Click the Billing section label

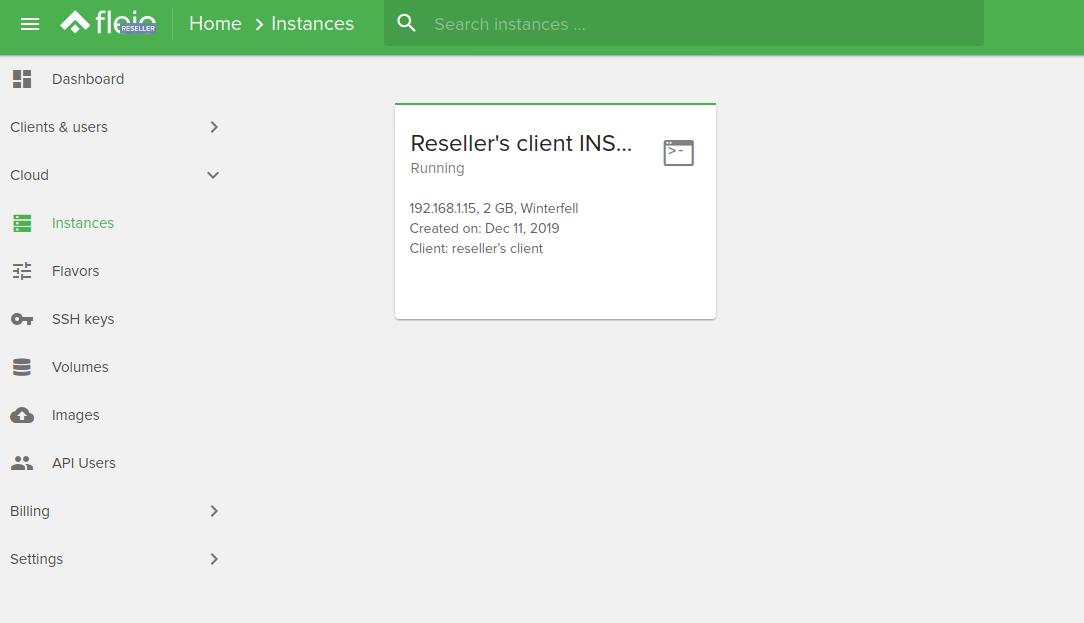[x=30, y=511]
